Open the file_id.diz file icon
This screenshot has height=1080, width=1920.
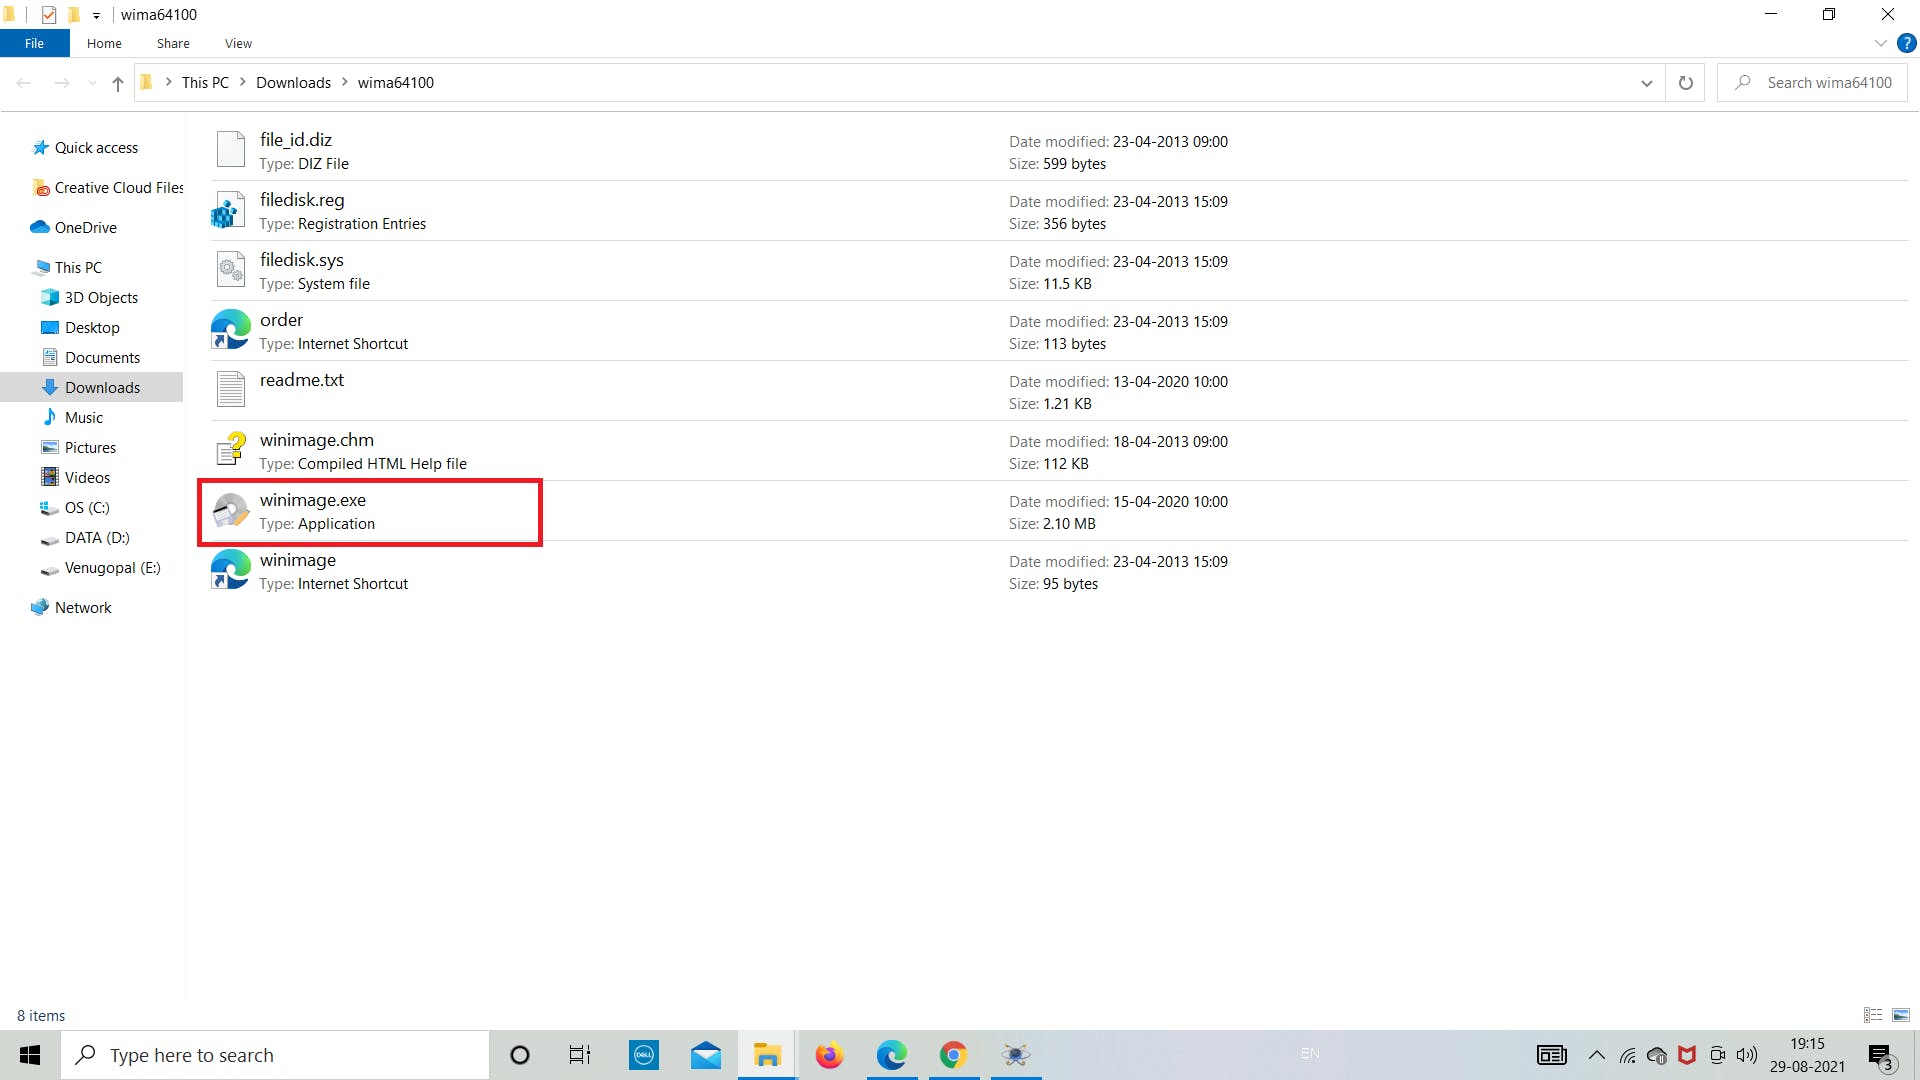[231, 150]
